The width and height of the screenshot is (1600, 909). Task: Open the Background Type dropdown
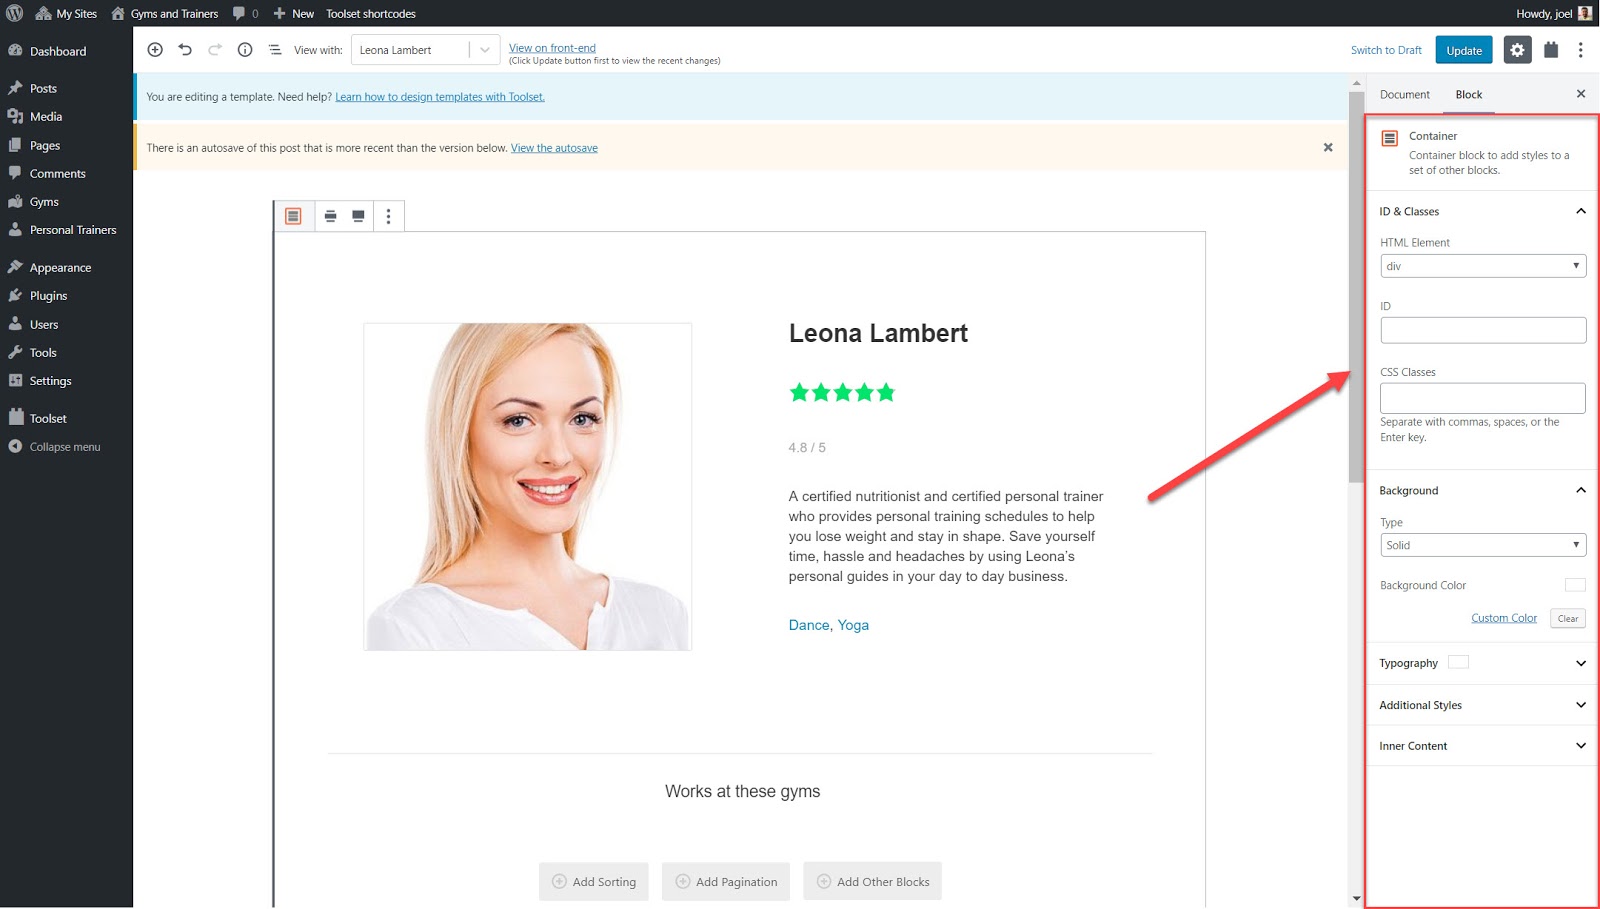pyautogui.click(x=1482, y=545)
